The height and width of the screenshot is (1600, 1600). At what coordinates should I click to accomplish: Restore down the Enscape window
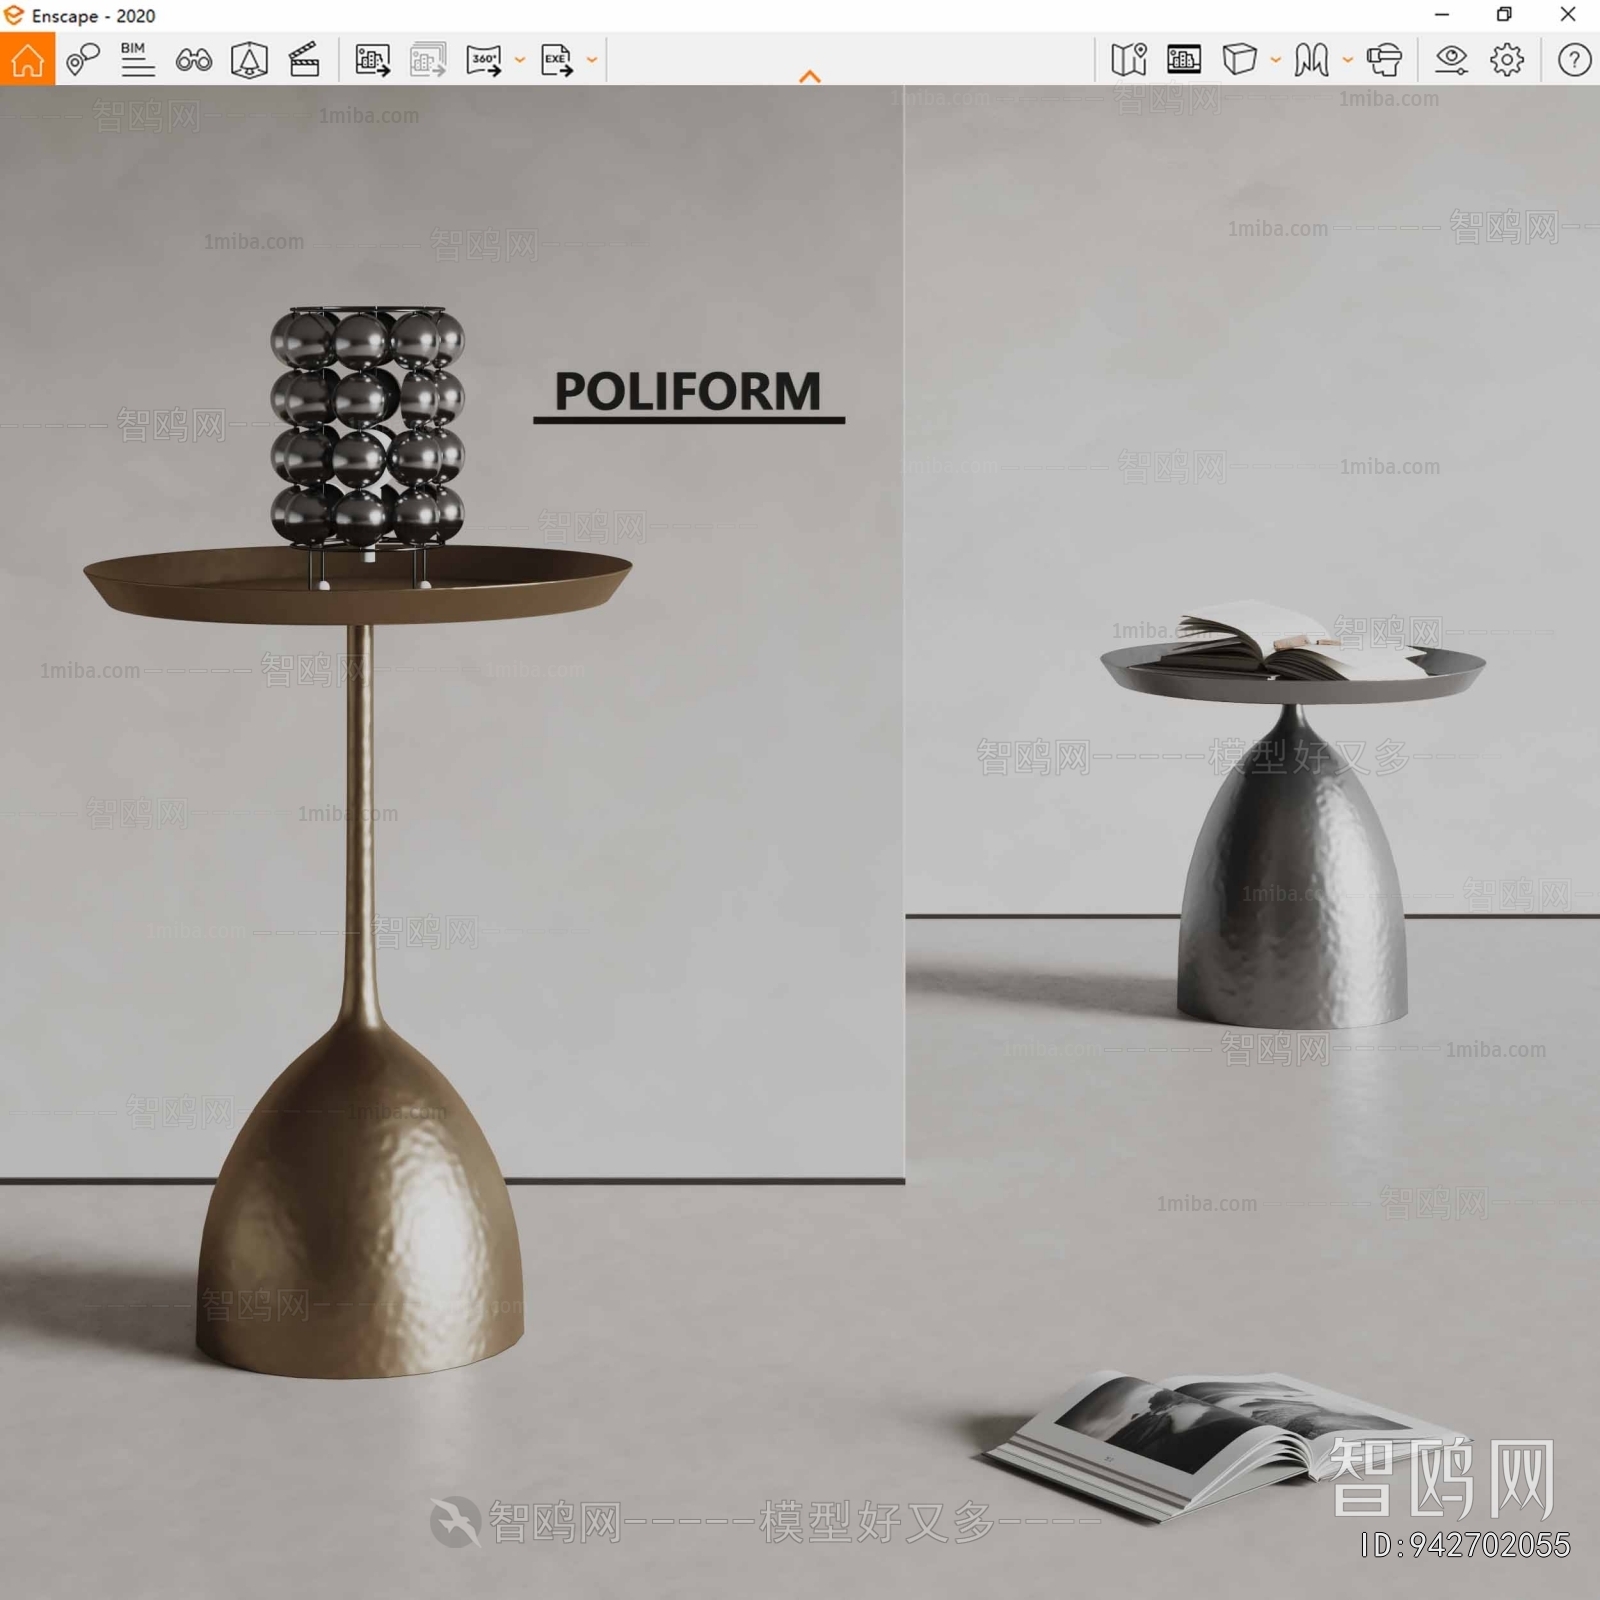point(1504,15)
